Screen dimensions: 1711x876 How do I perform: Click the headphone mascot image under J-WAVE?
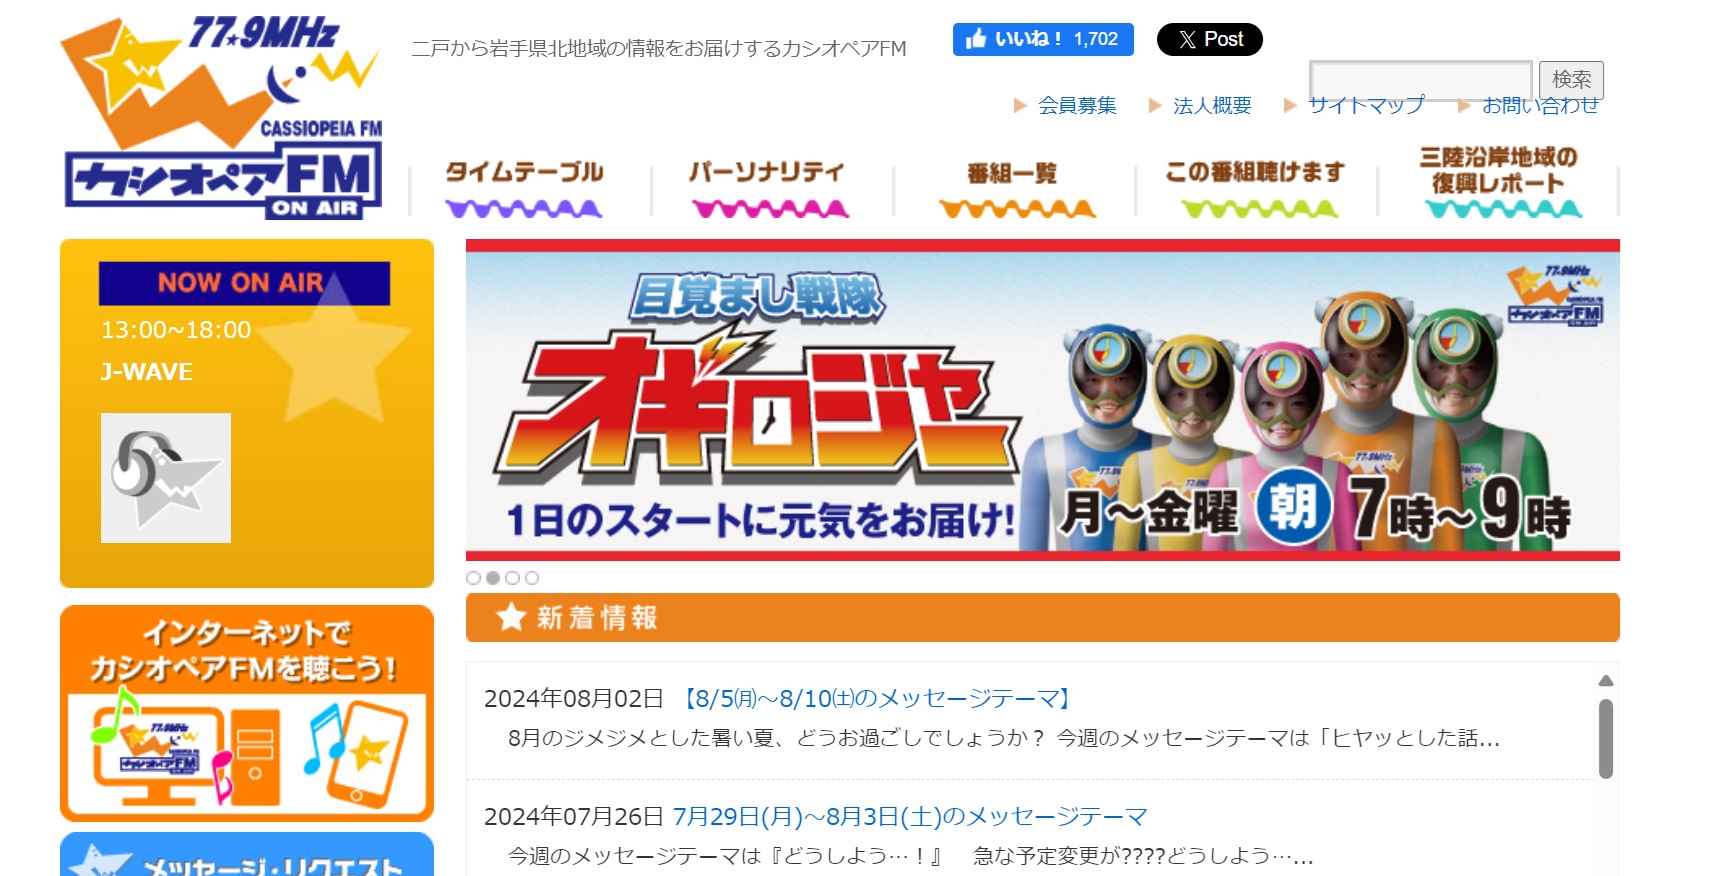166,478
